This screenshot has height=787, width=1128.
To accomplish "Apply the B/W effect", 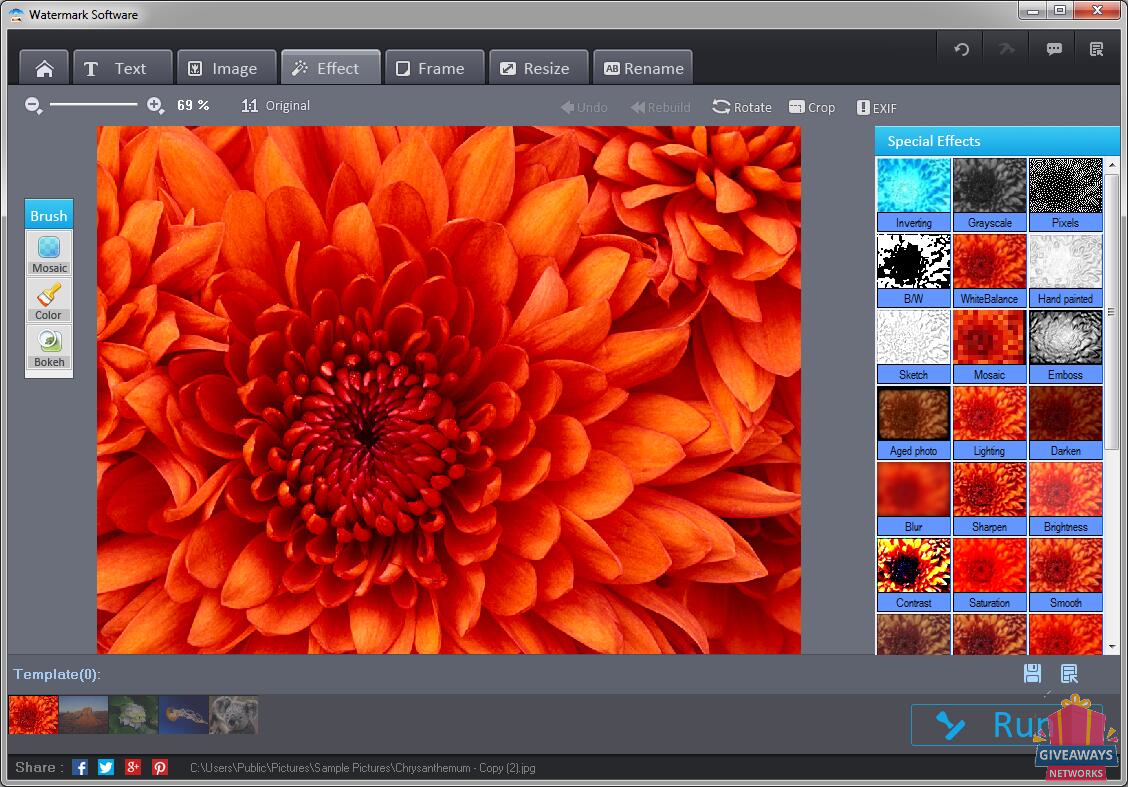I will point(914,270).
